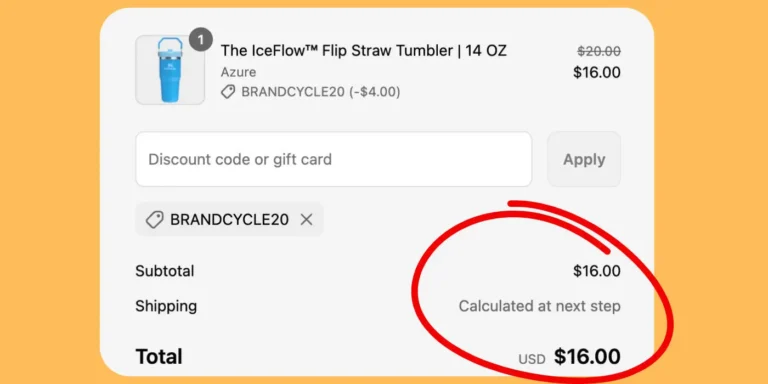768x384 pixels.
Task: Click the BRANDCYCLE20 chip label
Action: [x=229, y=220]
